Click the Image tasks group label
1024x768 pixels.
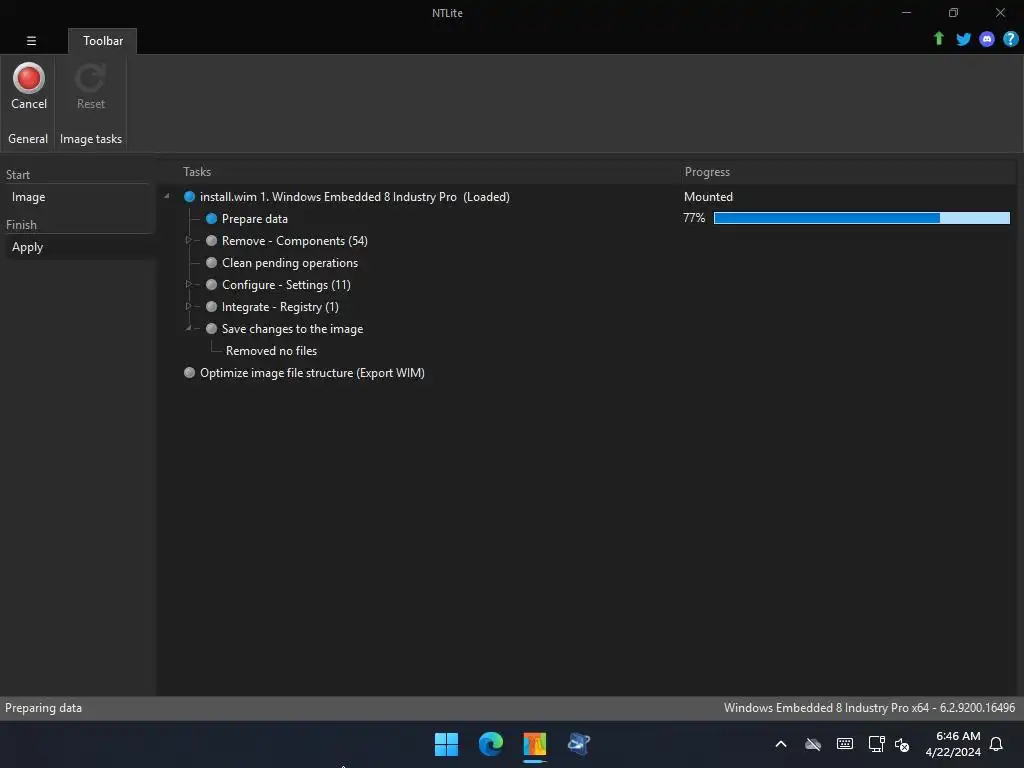click(91, 138)
